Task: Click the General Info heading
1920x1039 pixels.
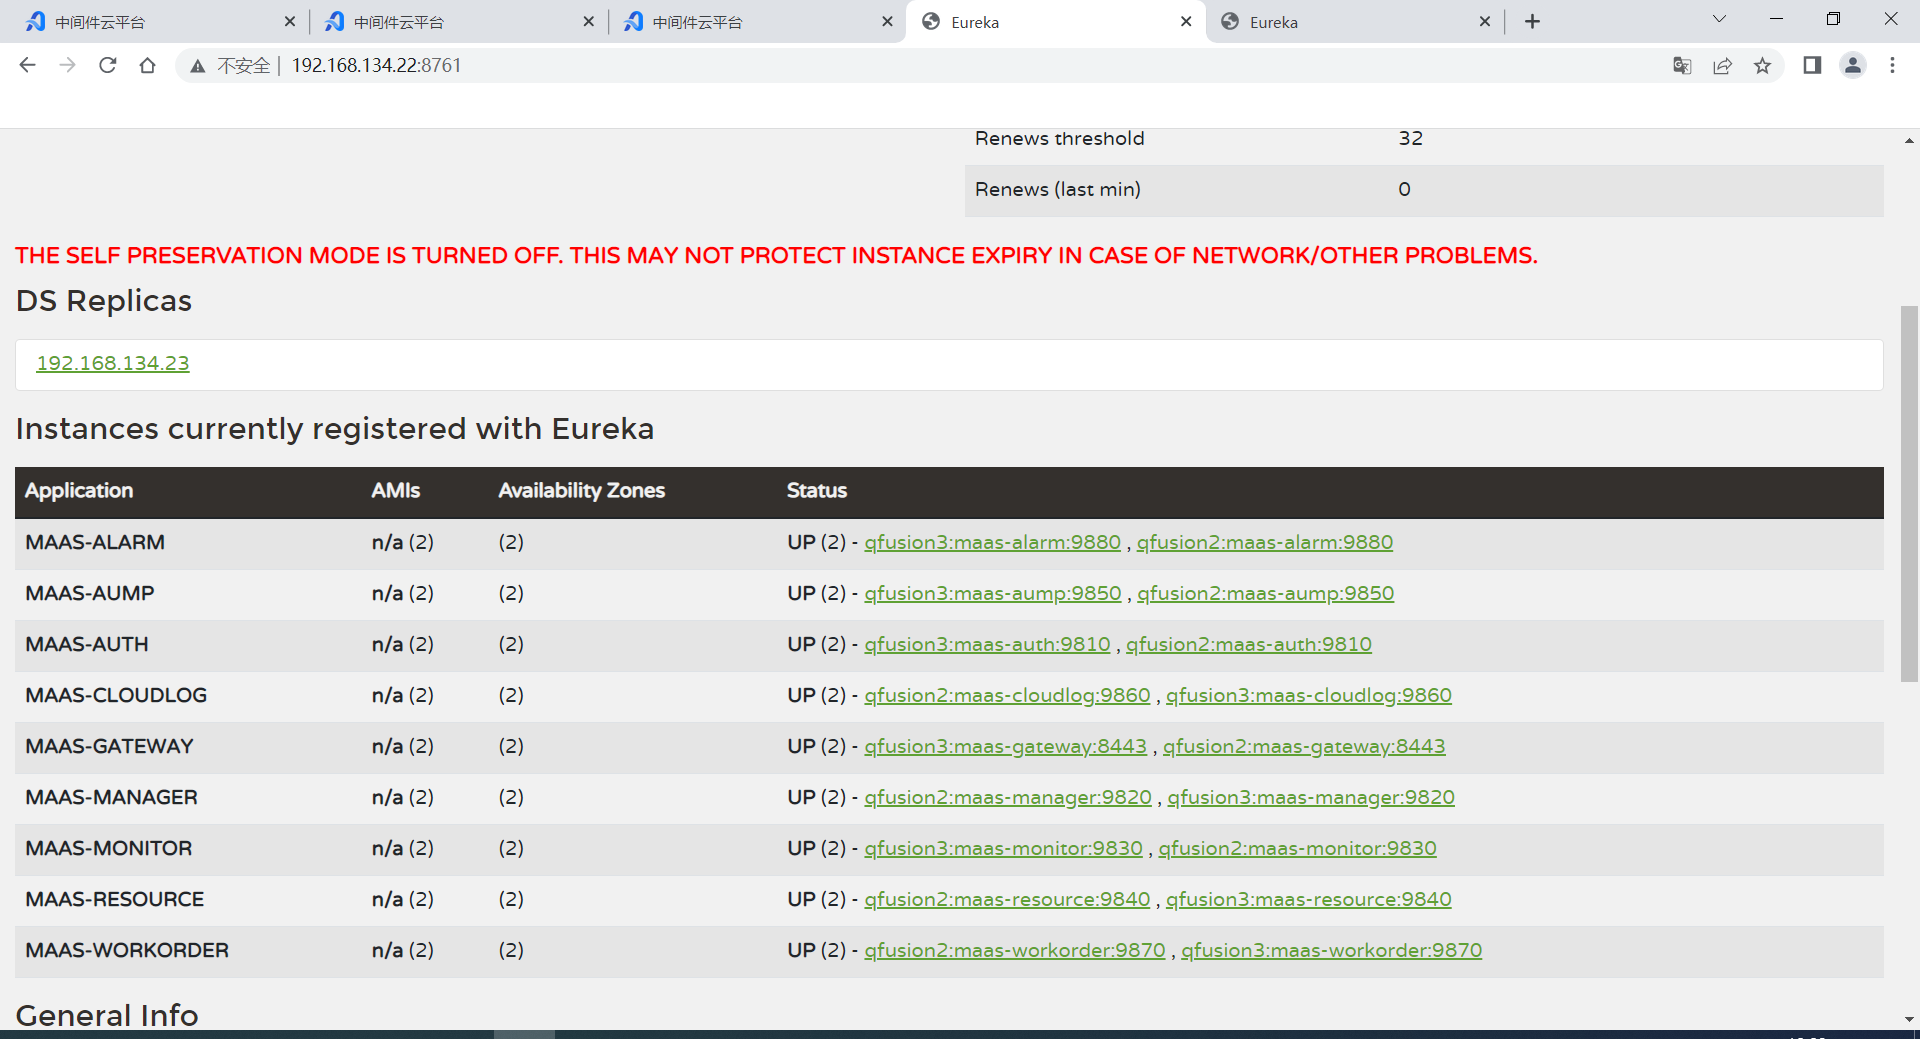Action: click(107, 1015)
